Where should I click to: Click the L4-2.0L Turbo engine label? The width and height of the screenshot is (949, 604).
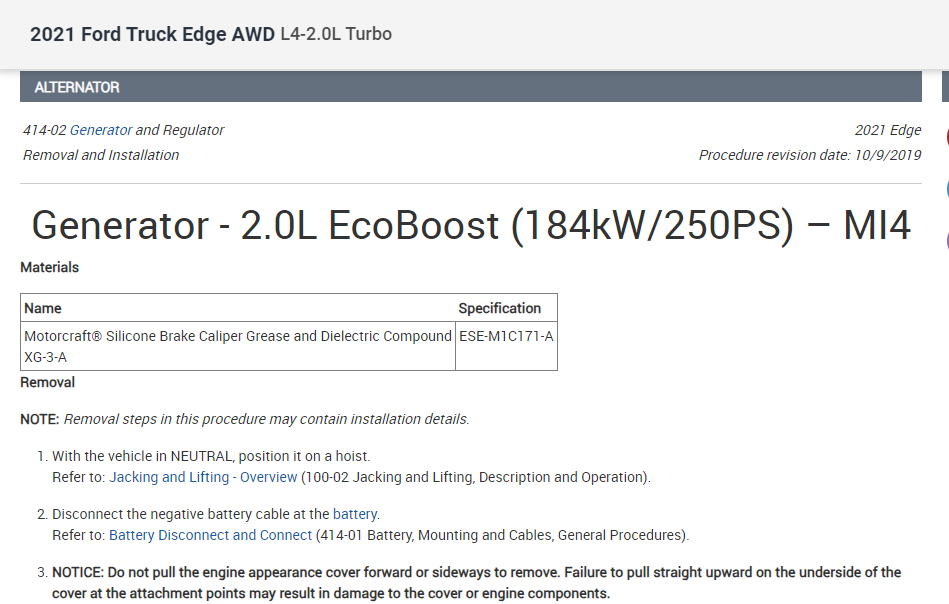click(x=336, y=35)
